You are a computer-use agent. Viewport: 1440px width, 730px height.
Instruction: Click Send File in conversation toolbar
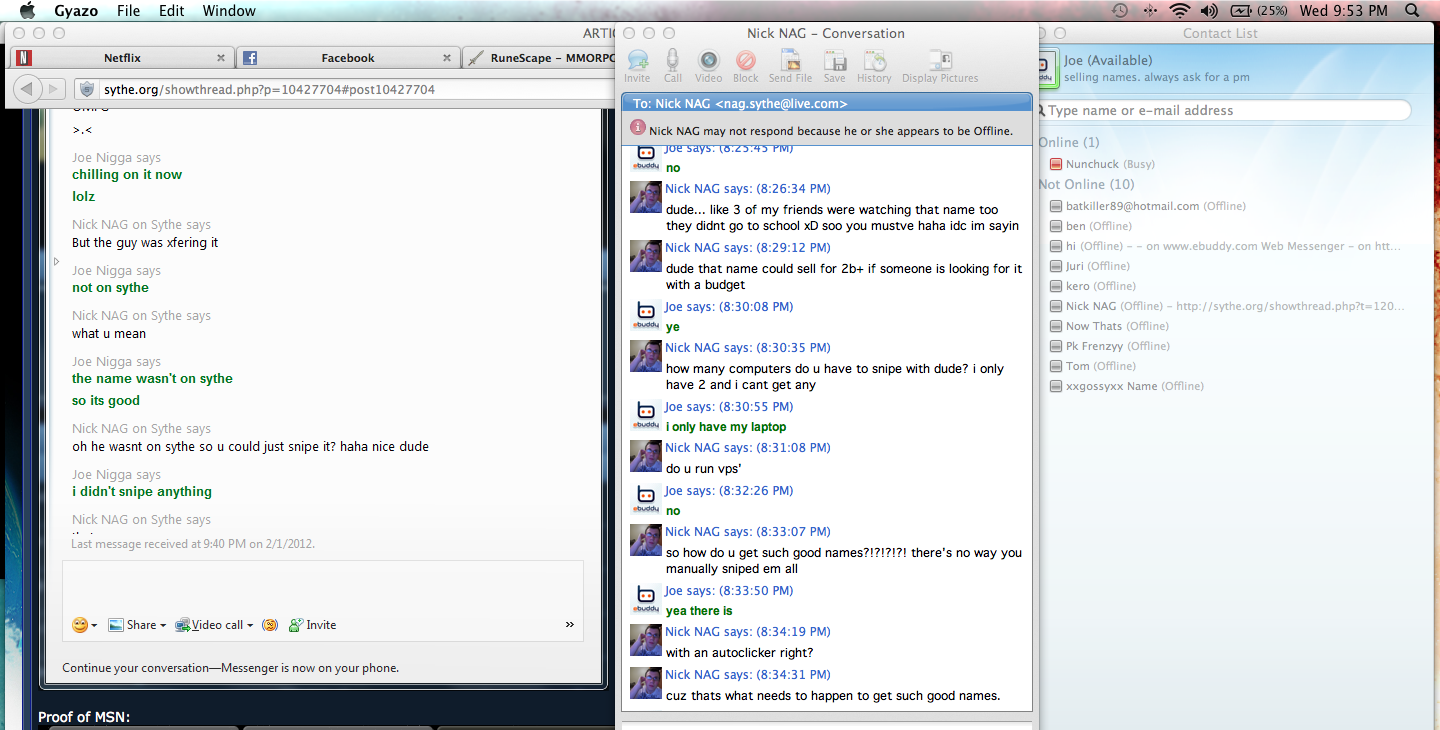pos(790,66)
